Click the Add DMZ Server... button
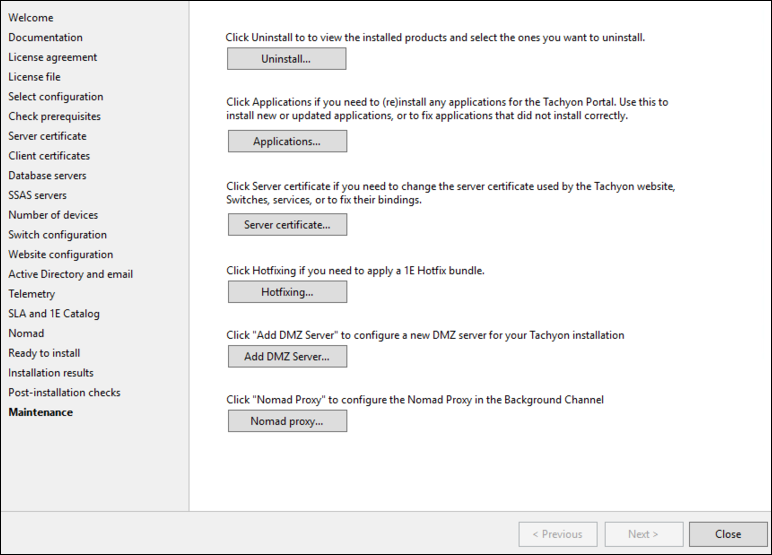 287,356
